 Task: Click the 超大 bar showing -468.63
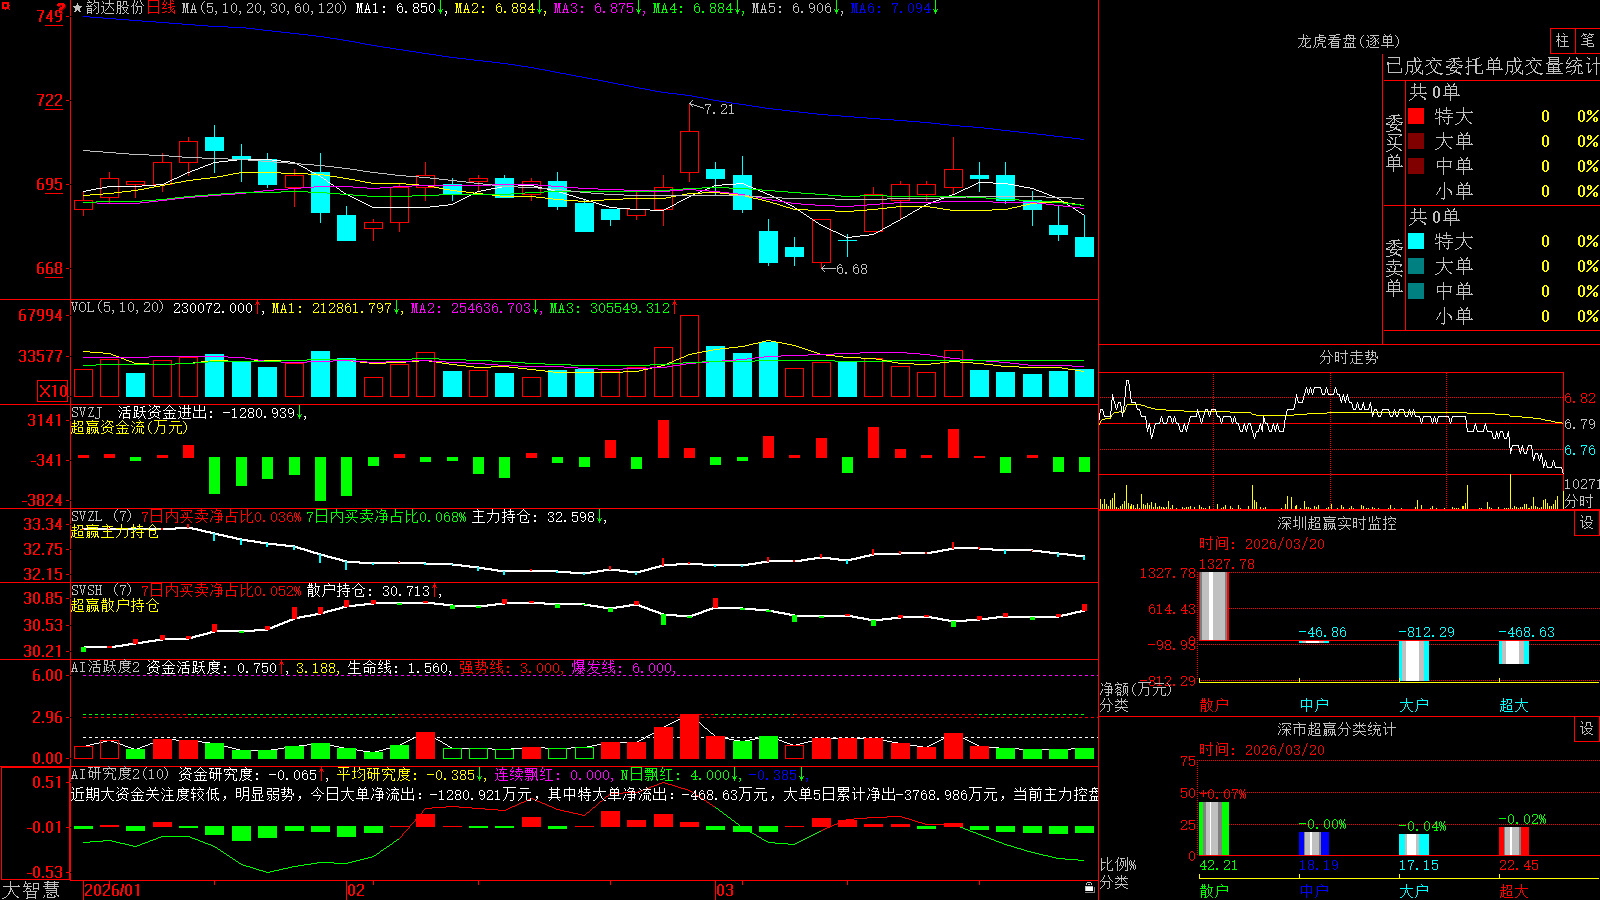(x=1513, y=652)
